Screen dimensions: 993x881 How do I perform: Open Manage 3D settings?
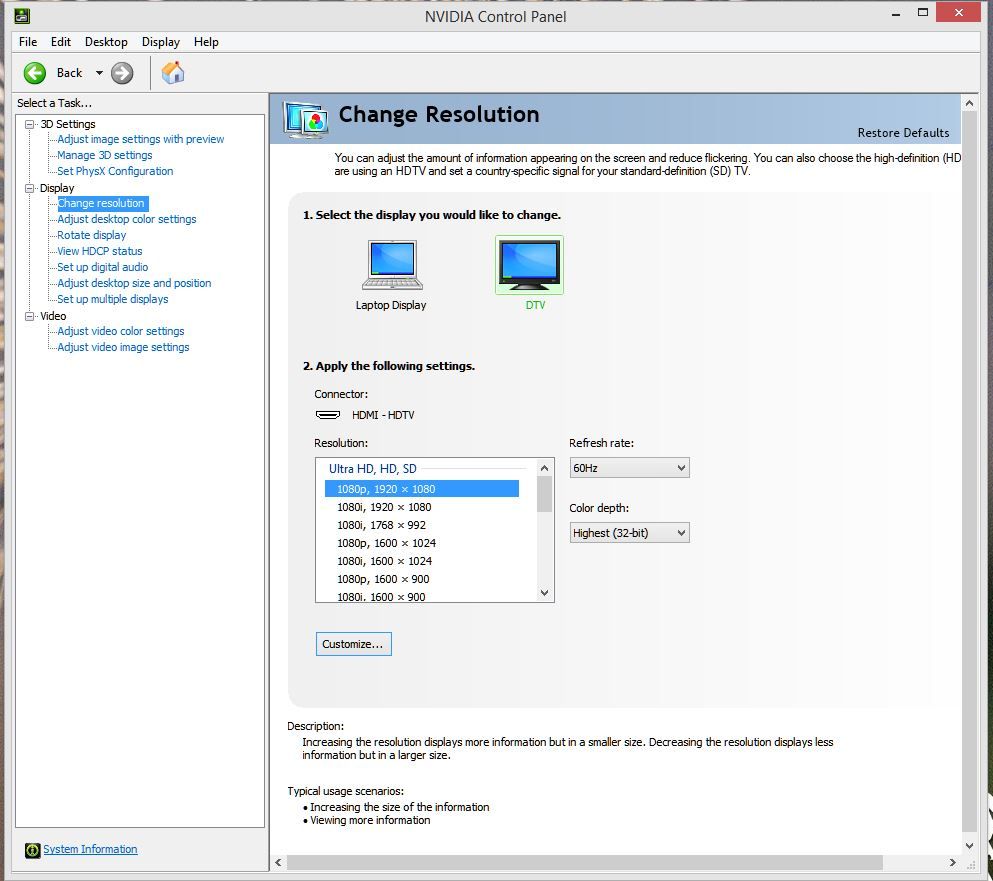[104, 155]
